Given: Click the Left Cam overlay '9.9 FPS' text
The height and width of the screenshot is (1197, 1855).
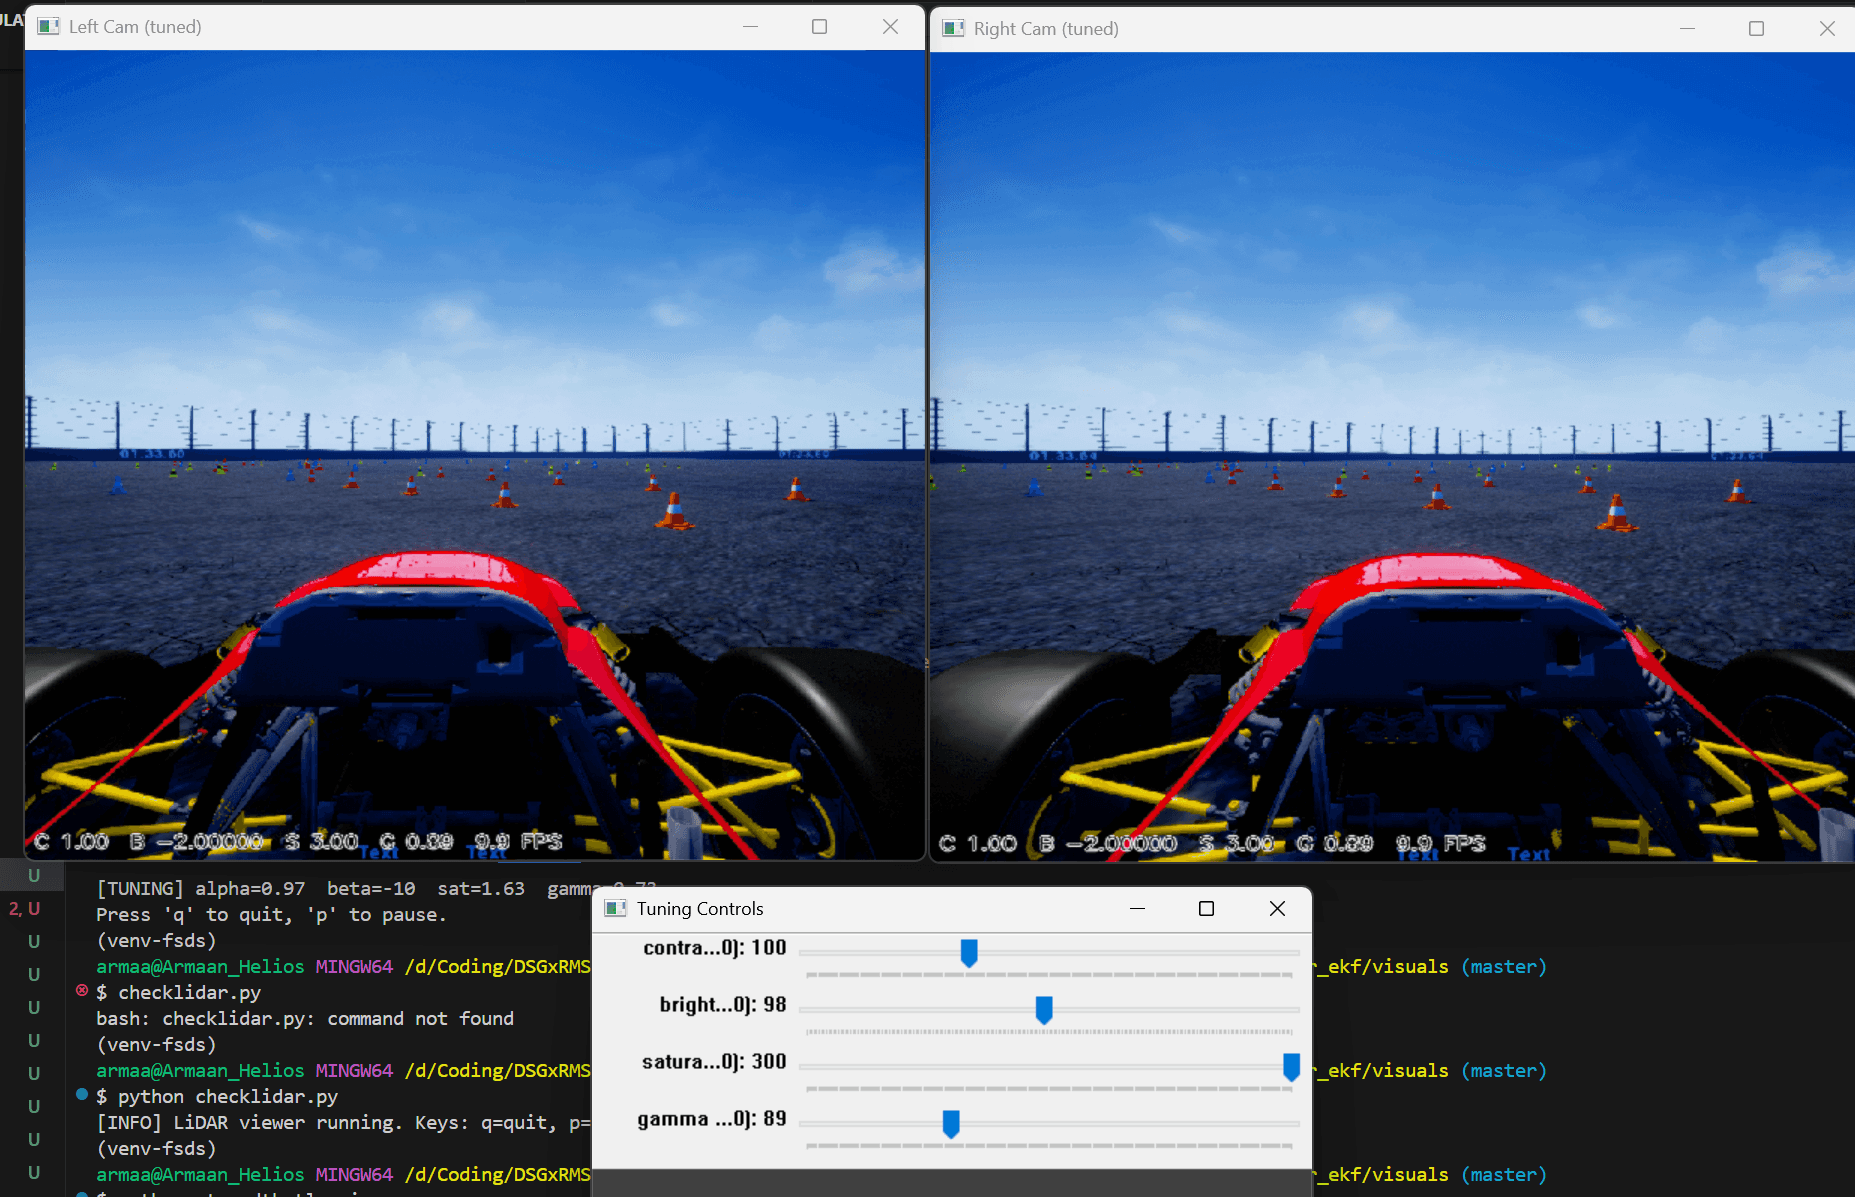Looking at the screenshot, I should click(518, 841).
